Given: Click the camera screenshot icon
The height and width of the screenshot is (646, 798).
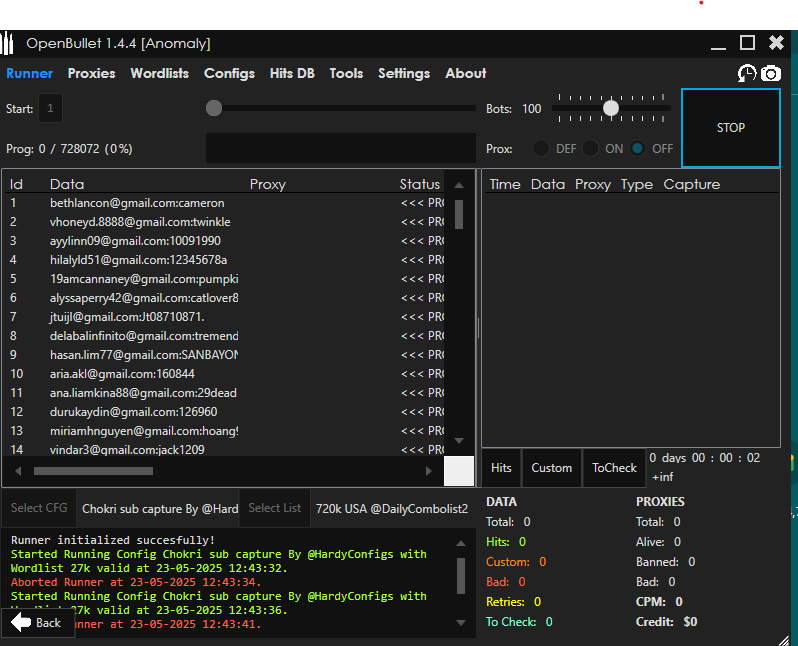Looking at the screenshot, I should pyautogui.click(x=770, y=73).
